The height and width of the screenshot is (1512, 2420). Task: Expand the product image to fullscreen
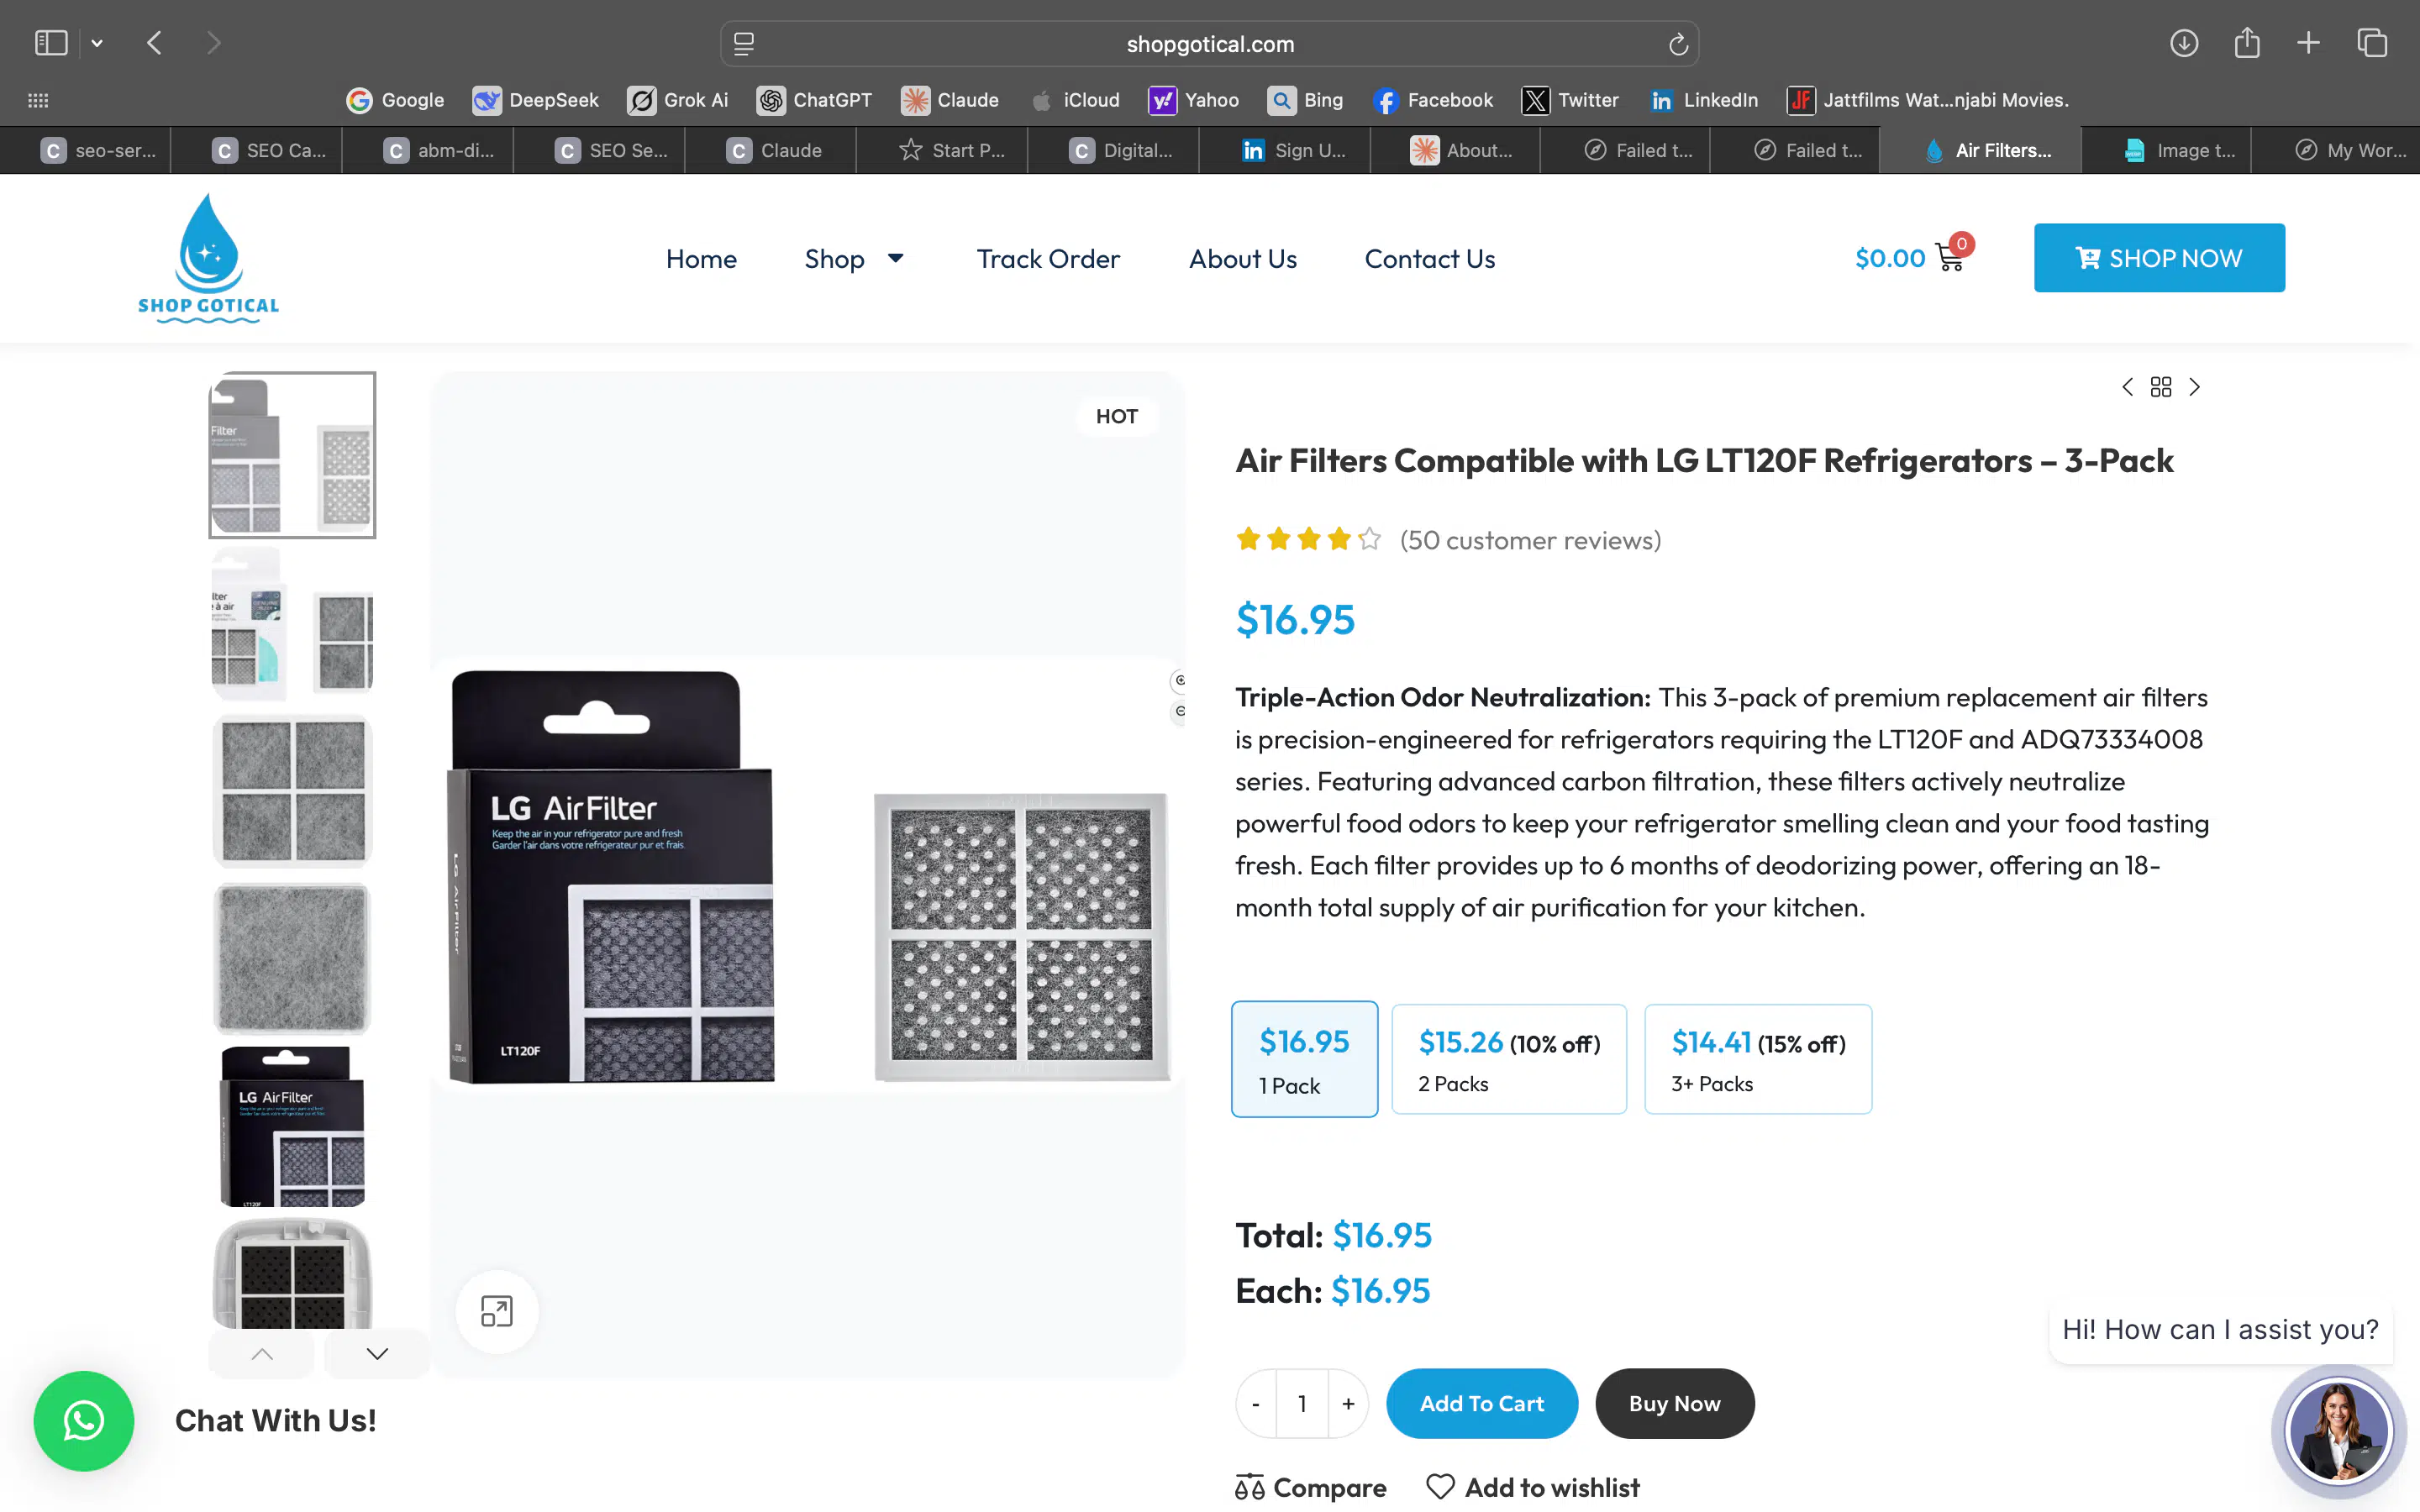(x=497, y=1311)
